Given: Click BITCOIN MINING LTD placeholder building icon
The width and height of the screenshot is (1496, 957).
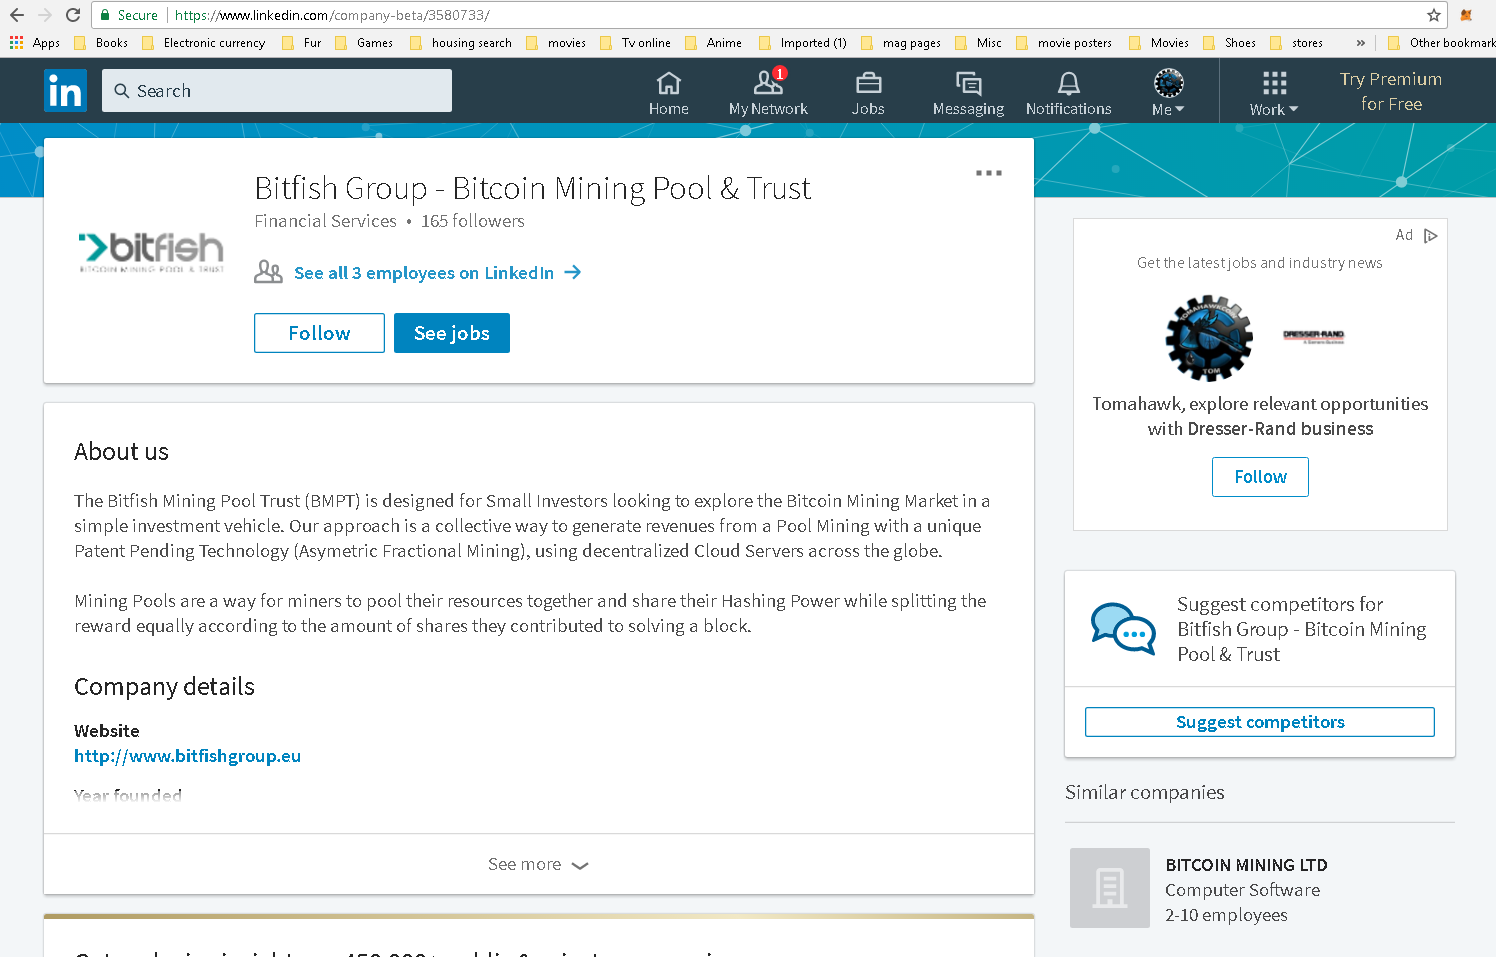Looking at the screenshot, I should (1110, 888).
